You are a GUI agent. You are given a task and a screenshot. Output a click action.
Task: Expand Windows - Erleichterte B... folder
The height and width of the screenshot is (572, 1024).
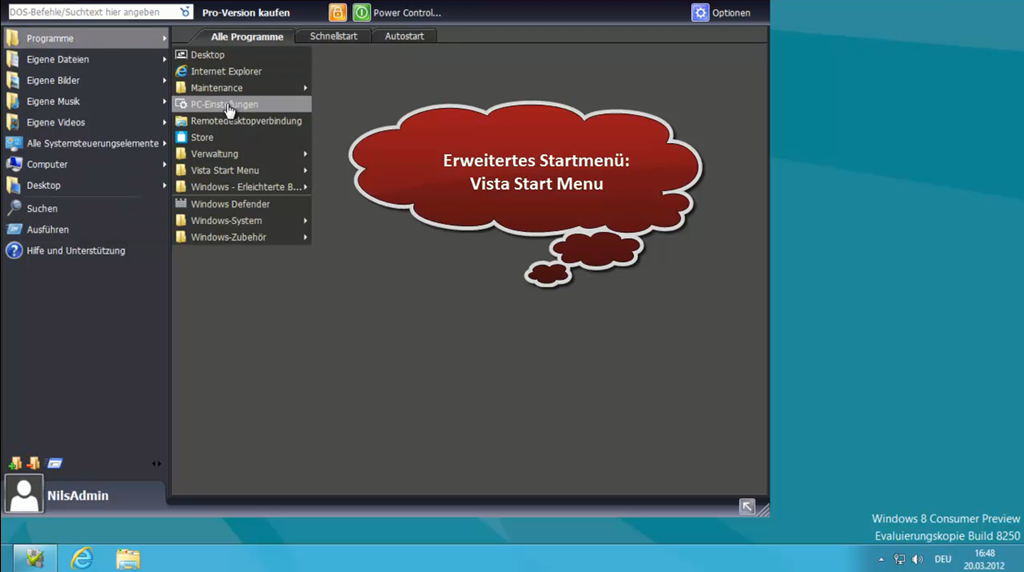242,187
